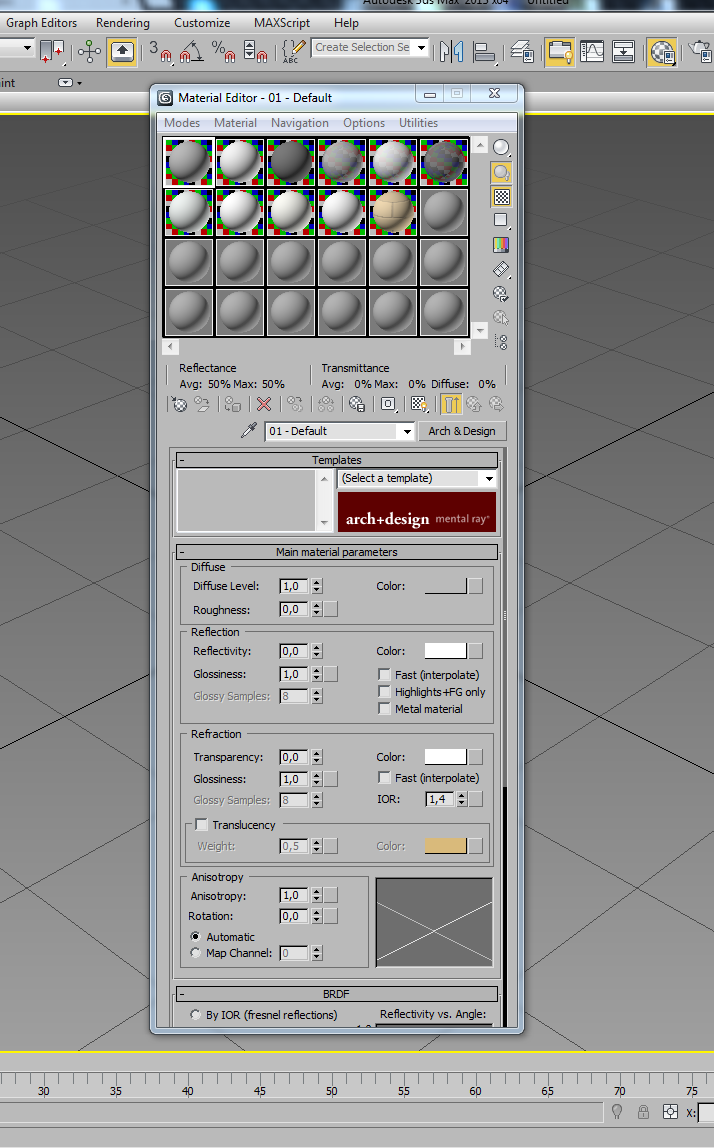Open the Rendering menu

coord(122,23)
